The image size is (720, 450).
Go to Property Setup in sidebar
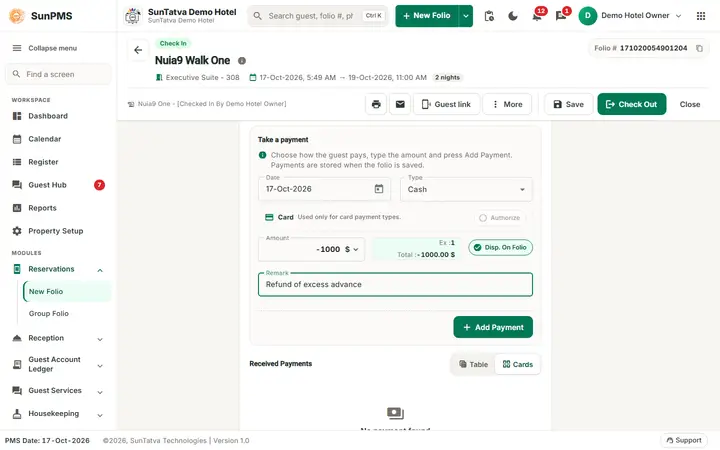coord(56,231)
